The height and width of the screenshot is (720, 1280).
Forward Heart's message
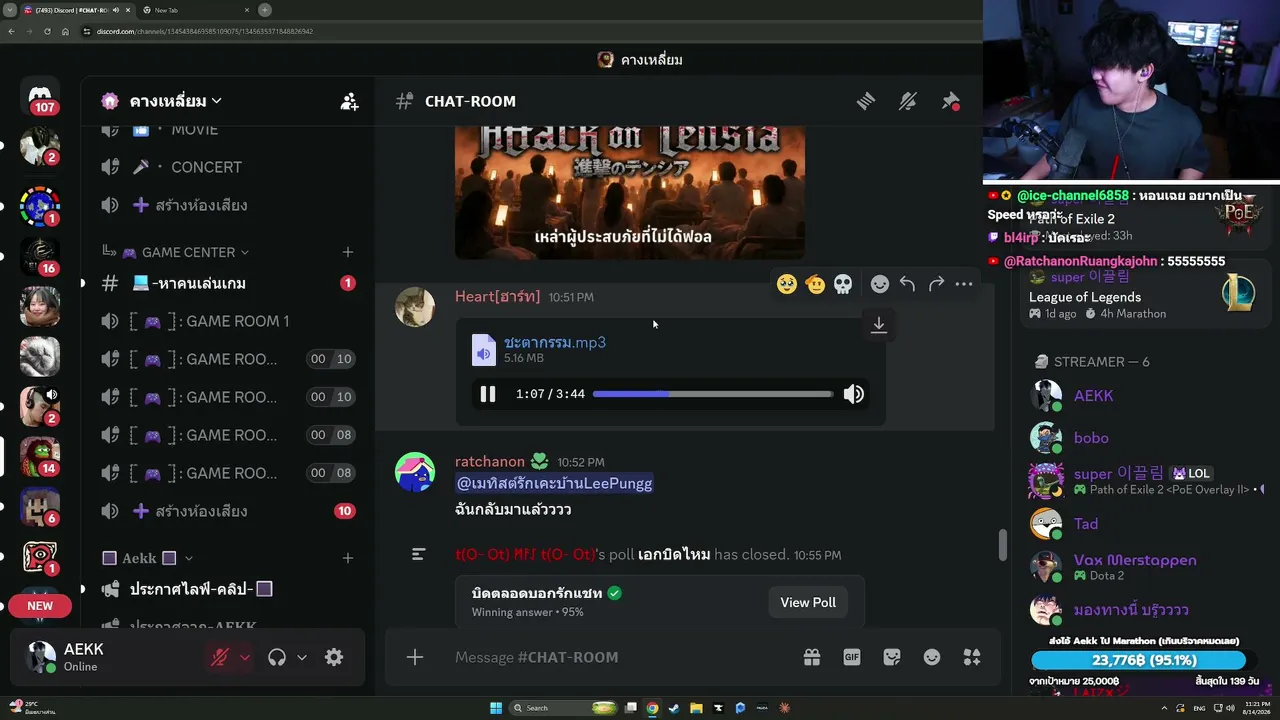(x=936, y=284)
